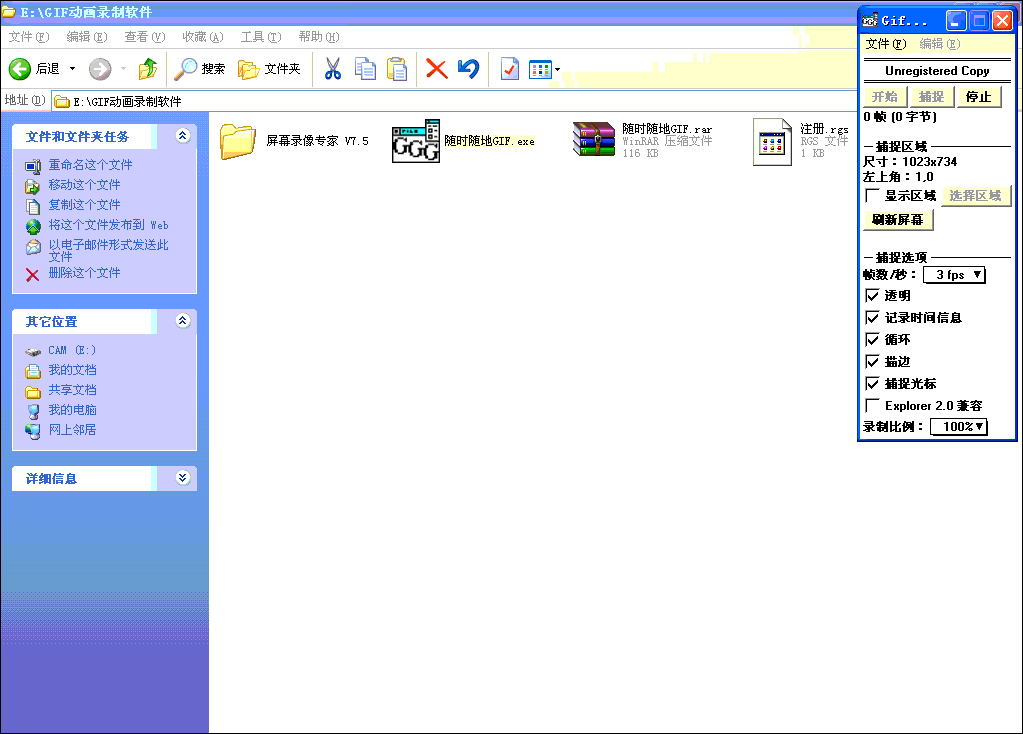Viewport: 1023px width, 734px height.
Task: Open the Back button history dropdown arrow
Action: [x=72, y=69]
